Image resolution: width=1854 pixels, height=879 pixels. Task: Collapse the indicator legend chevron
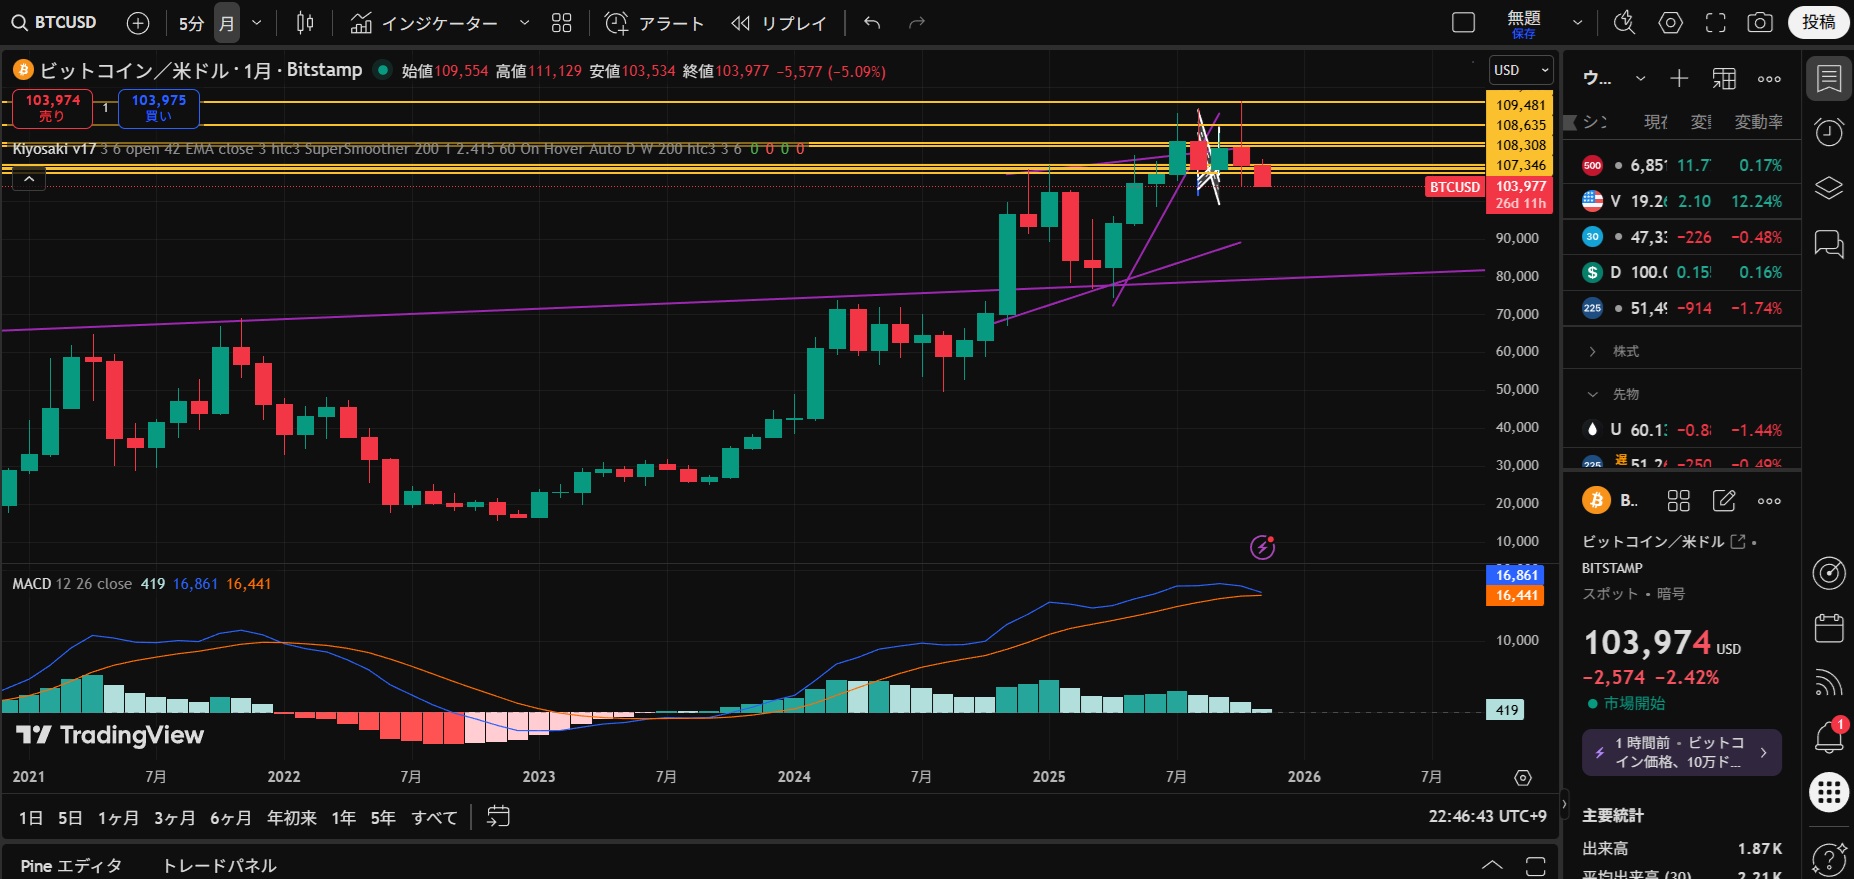[x=29, y=179]
